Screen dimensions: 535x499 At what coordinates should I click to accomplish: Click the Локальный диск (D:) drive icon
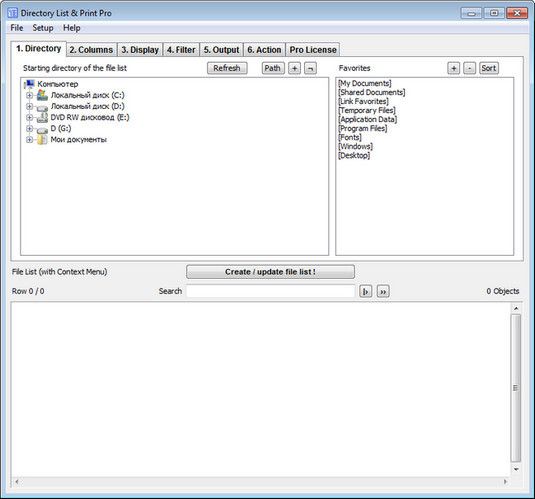[42, 107]
